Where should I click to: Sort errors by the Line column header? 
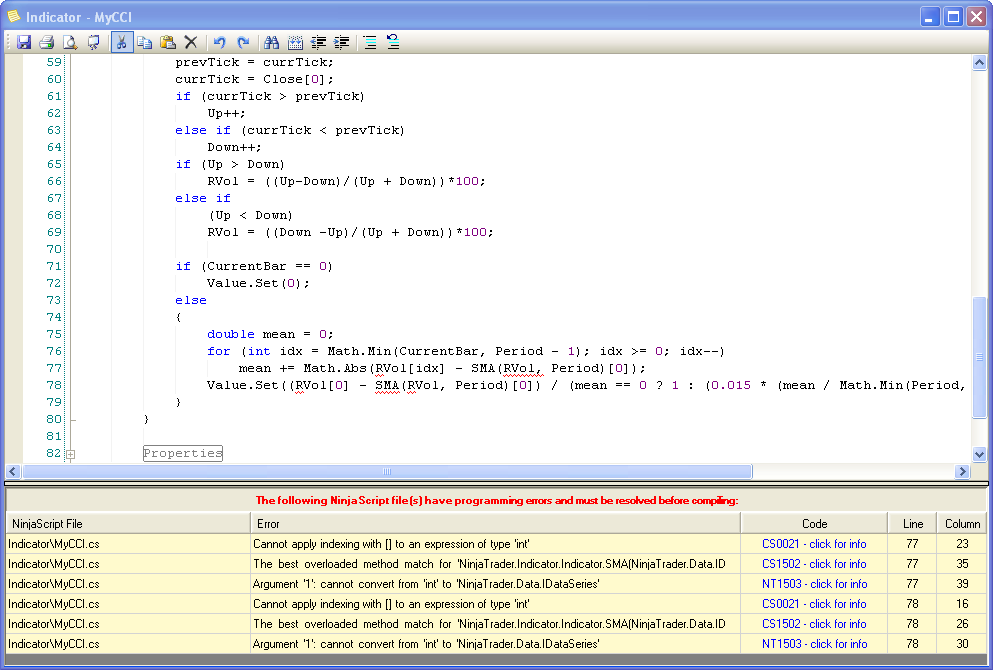pos(911,523)
